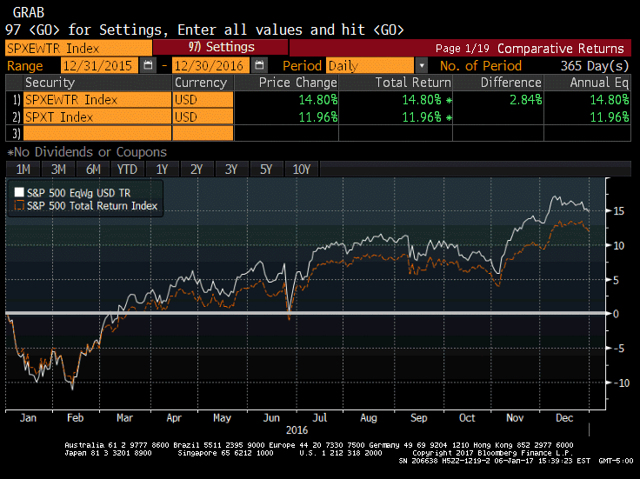Select security row 2 SPXT Index field
The height and width of the screenshot is (479, 640).
pos(97,117)
